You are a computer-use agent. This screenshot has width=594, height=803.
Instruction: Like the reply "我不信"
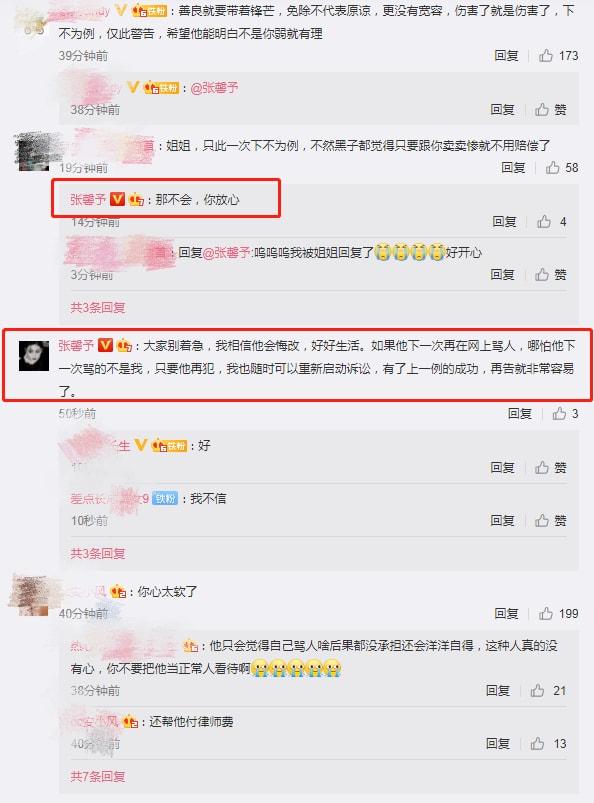542,521
